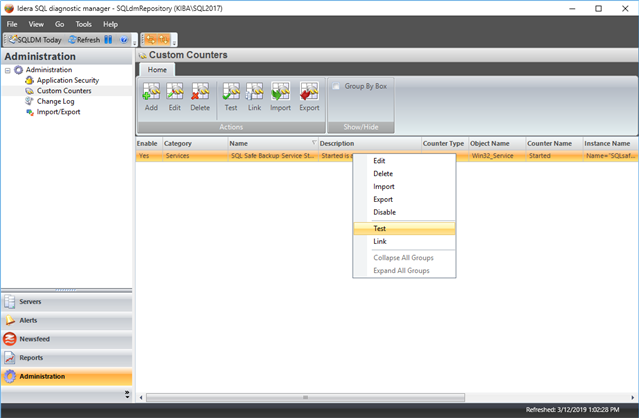Click the Test counter ribbon icon
The image size is (639, 418).
tap(231, 92)
